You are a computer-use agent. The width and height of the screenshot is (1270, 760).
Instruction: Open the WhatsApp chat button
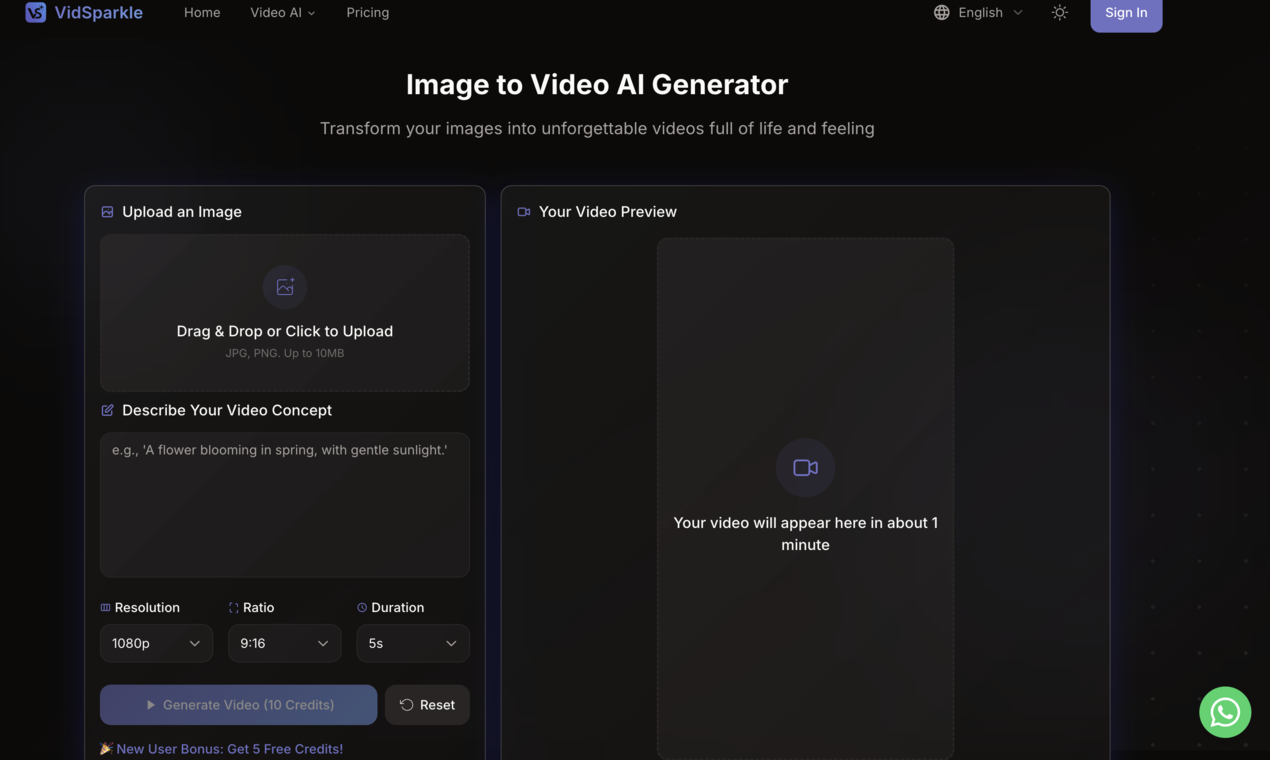(1225, 712)
